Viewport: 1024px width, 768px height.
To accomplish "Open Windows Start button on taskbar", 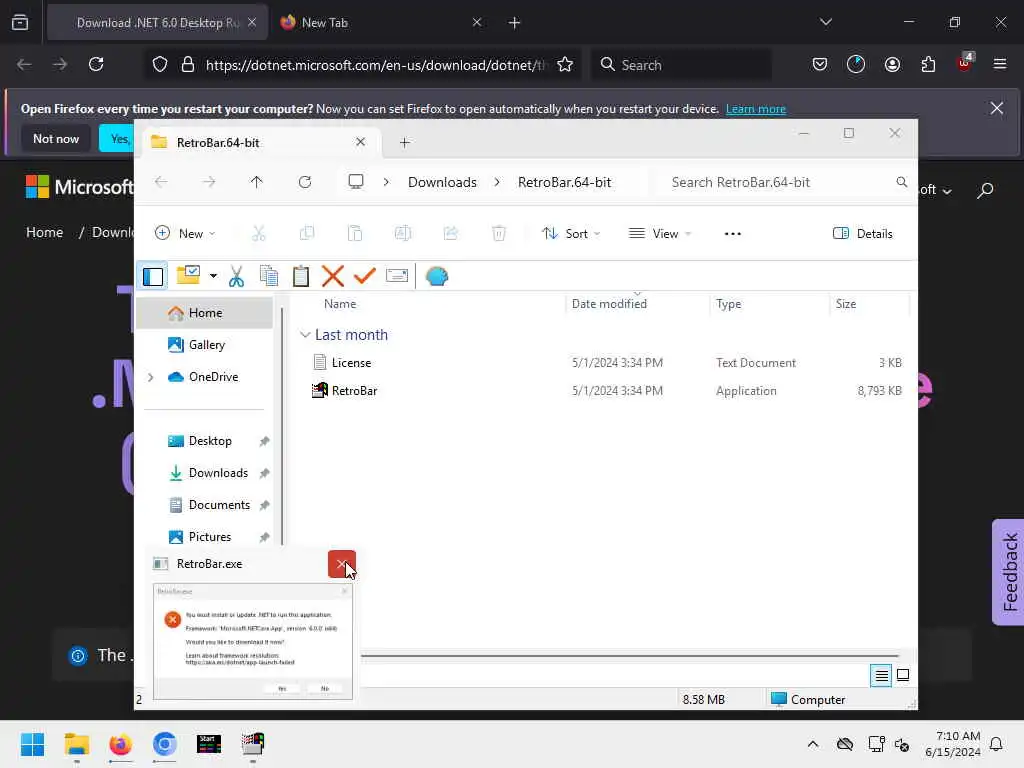I will click(33, 743).
